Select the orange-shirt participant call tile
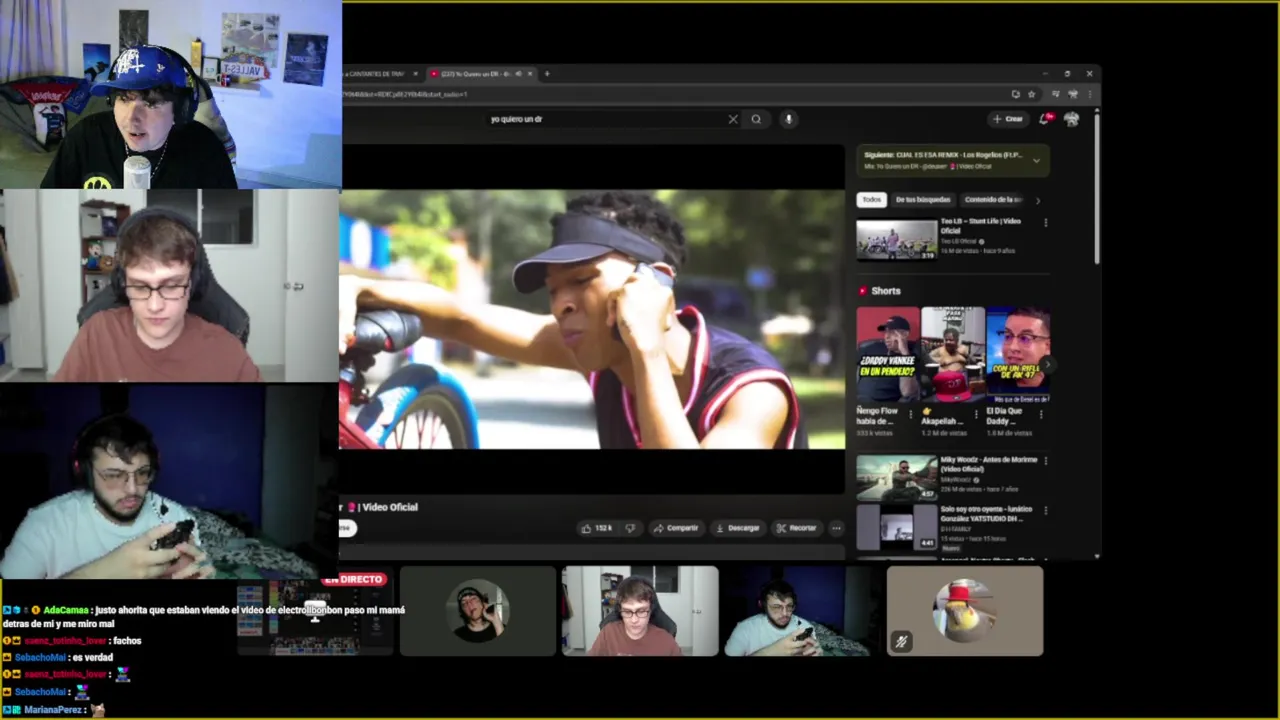This screenshot has width=1280, height=720. click(x=640, y=611)
